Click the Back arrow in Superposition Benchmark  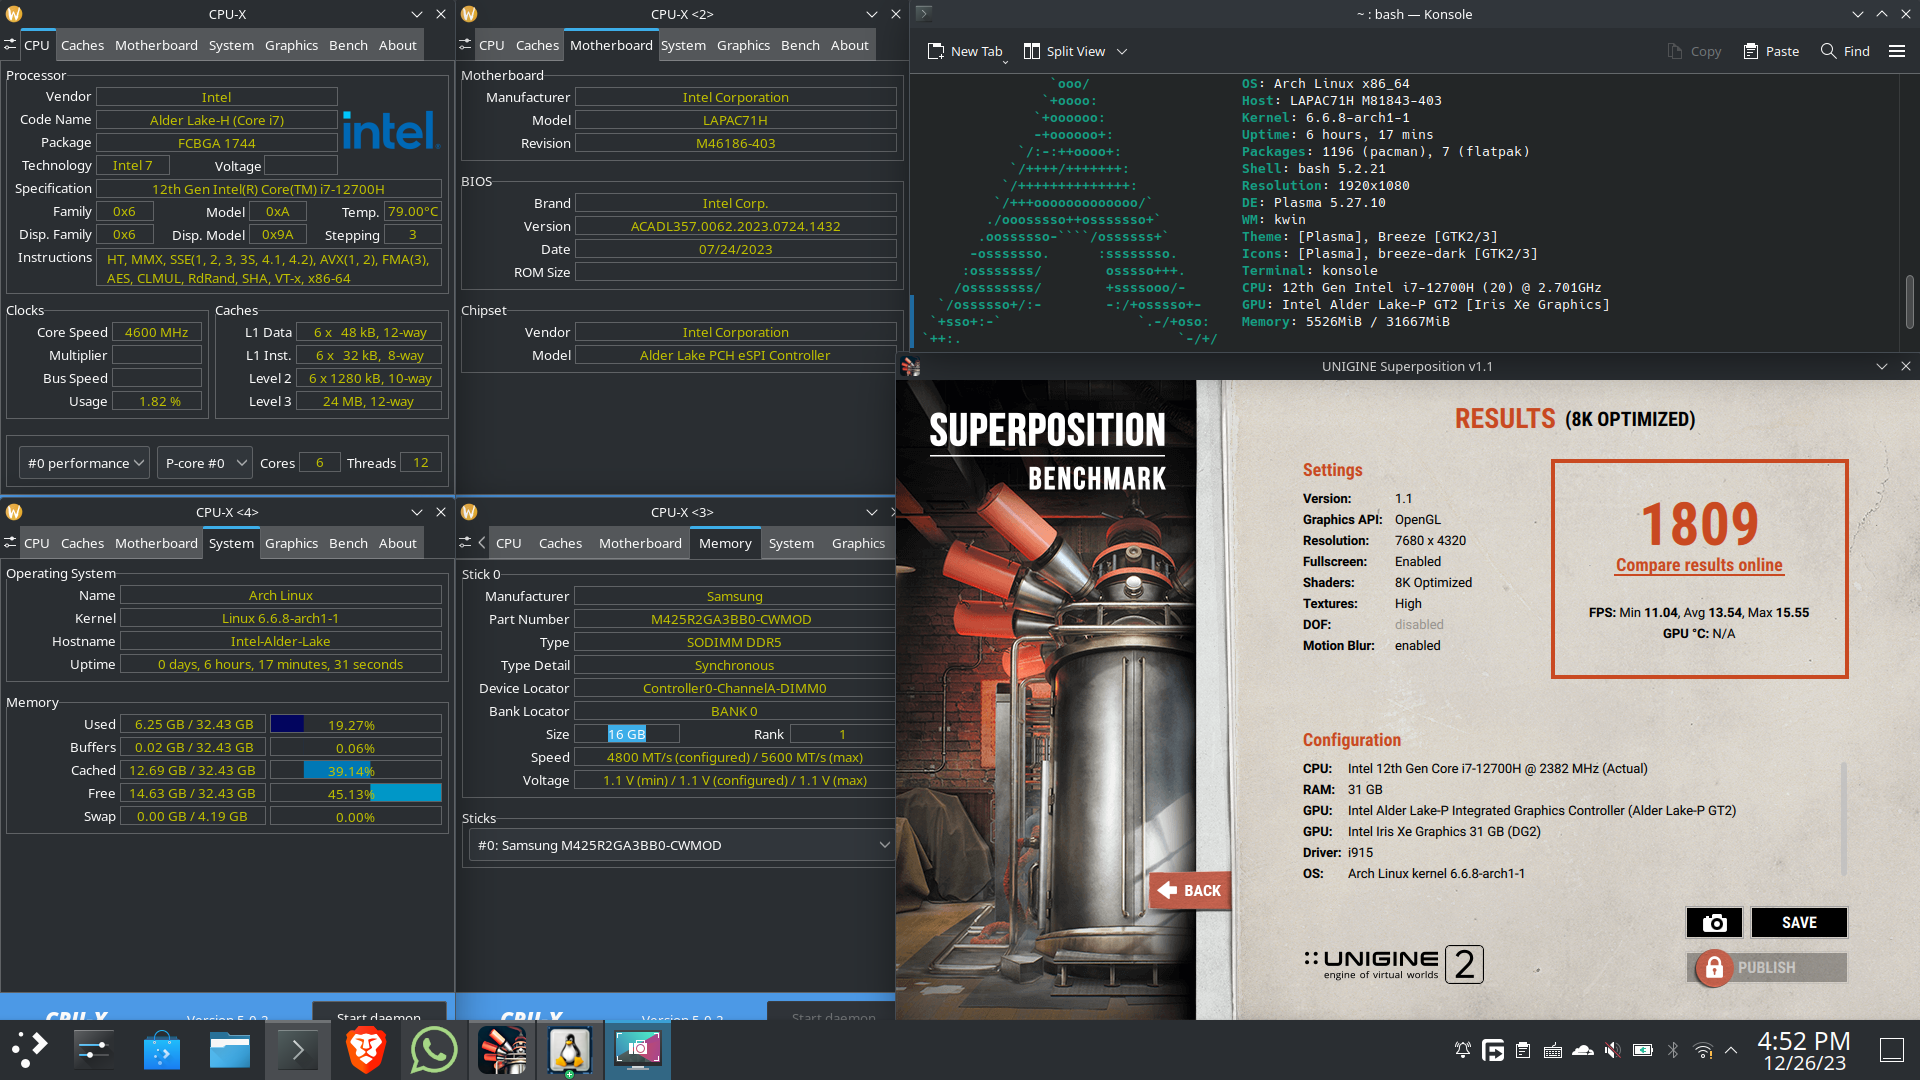[1189, 890]
